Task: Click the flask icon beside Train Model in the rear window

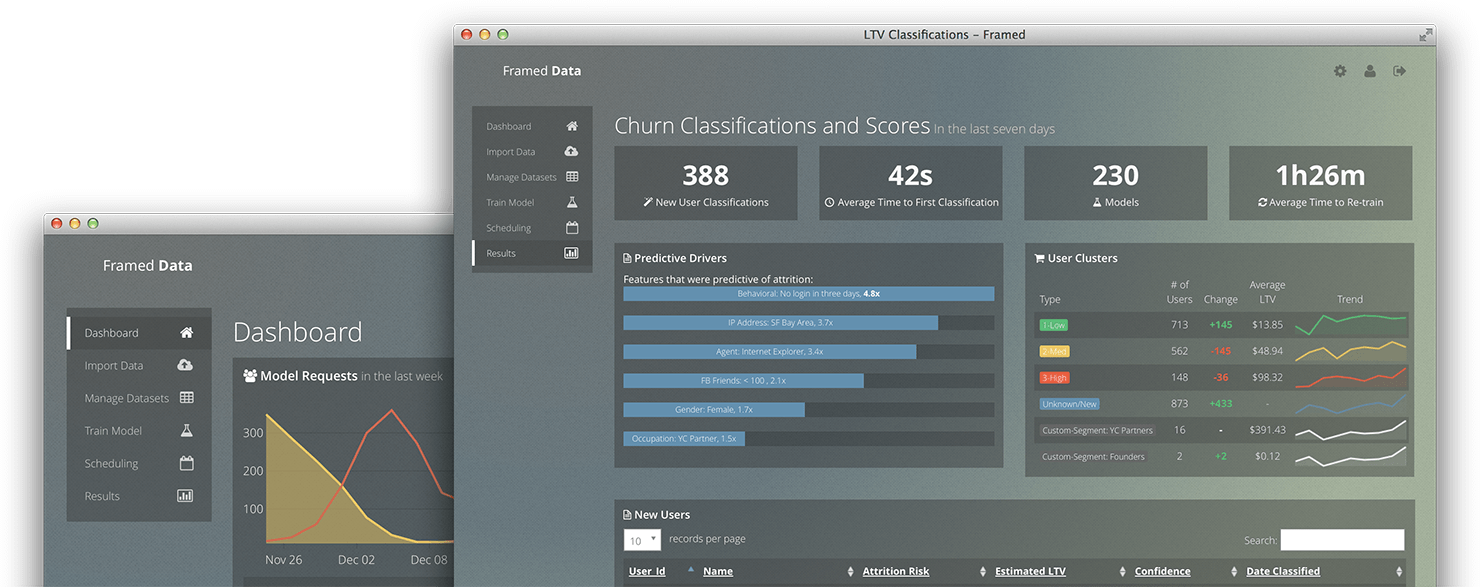Action: 186,431
